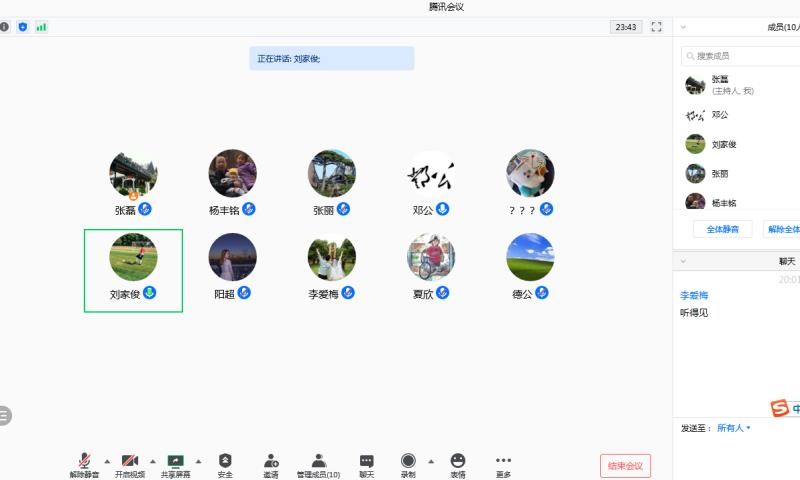Select 刘家俊's highlighted video tile
800x480 pixels.
click(x=133, y=270)
